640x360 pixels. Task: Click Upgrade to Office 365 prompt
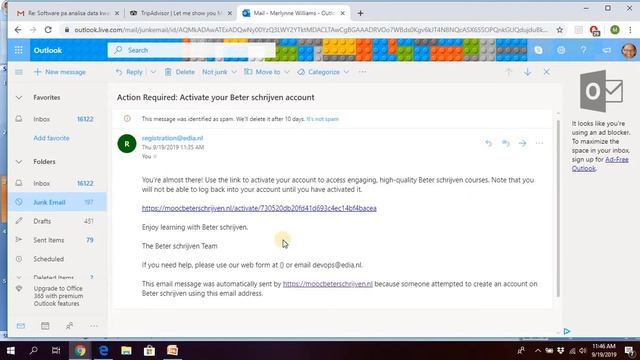coord(58,296)
